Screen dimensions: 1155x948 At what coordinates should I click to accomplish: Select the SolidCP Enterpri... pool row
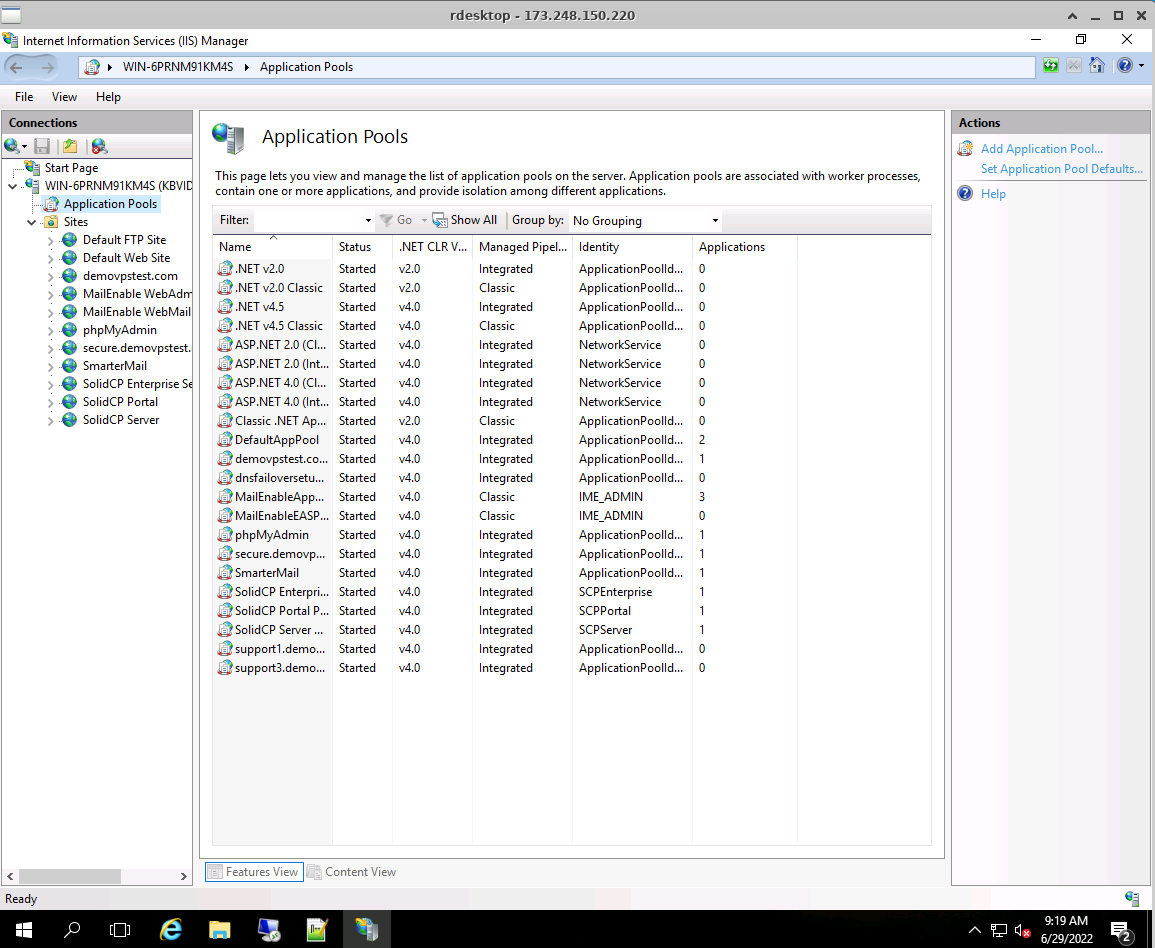click(505, 591)
